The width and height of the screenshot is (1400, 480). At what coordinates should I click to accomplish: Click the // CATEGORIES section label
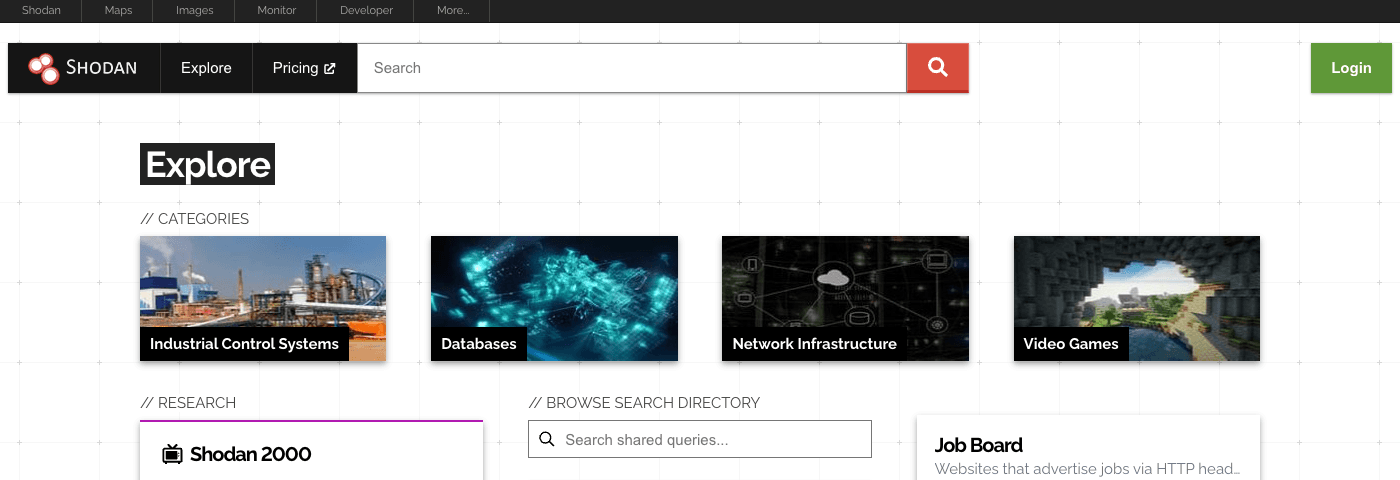click(194, 218)
